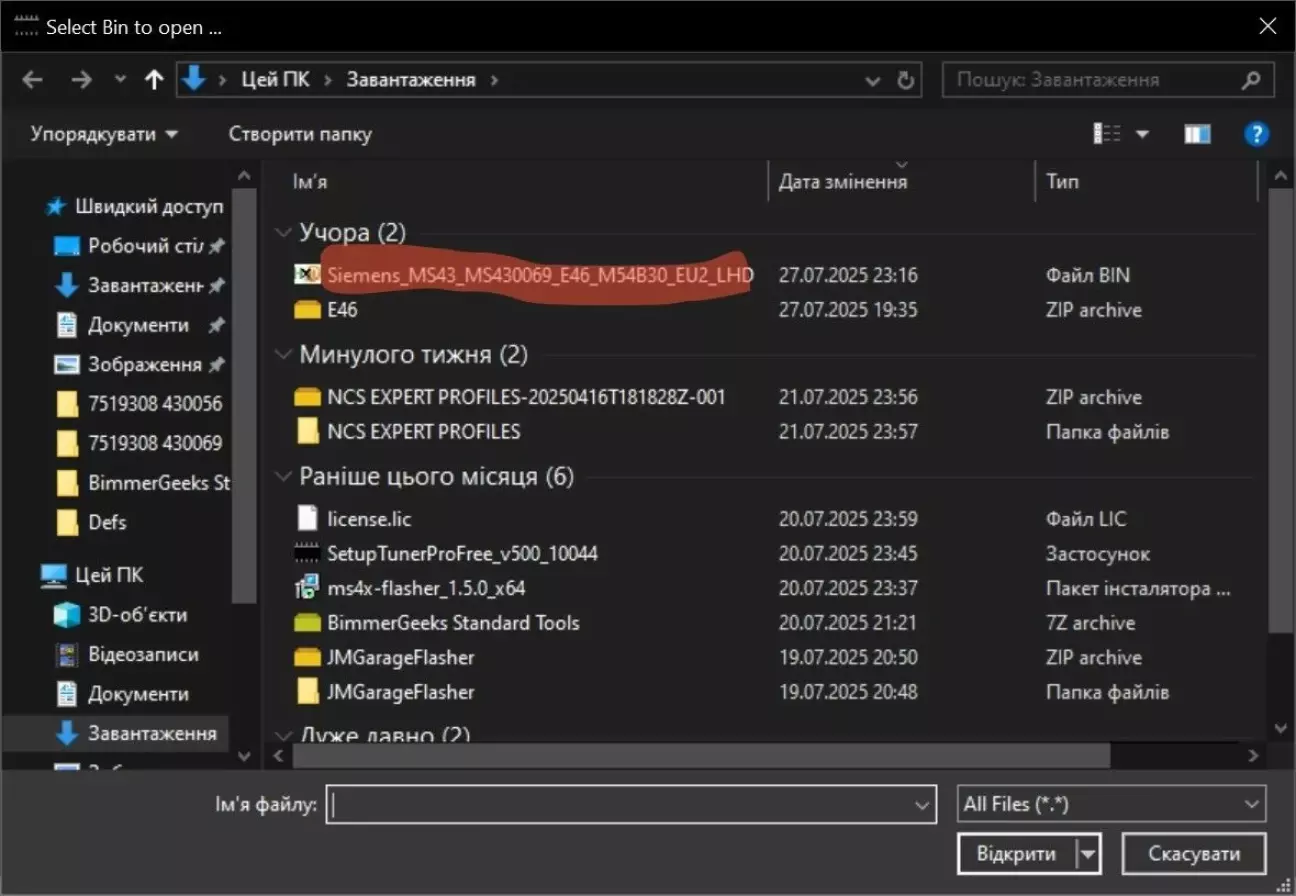Collapse the Дуже давно group
Screen dimensions: 1296x896
click(x=283, y=738)
